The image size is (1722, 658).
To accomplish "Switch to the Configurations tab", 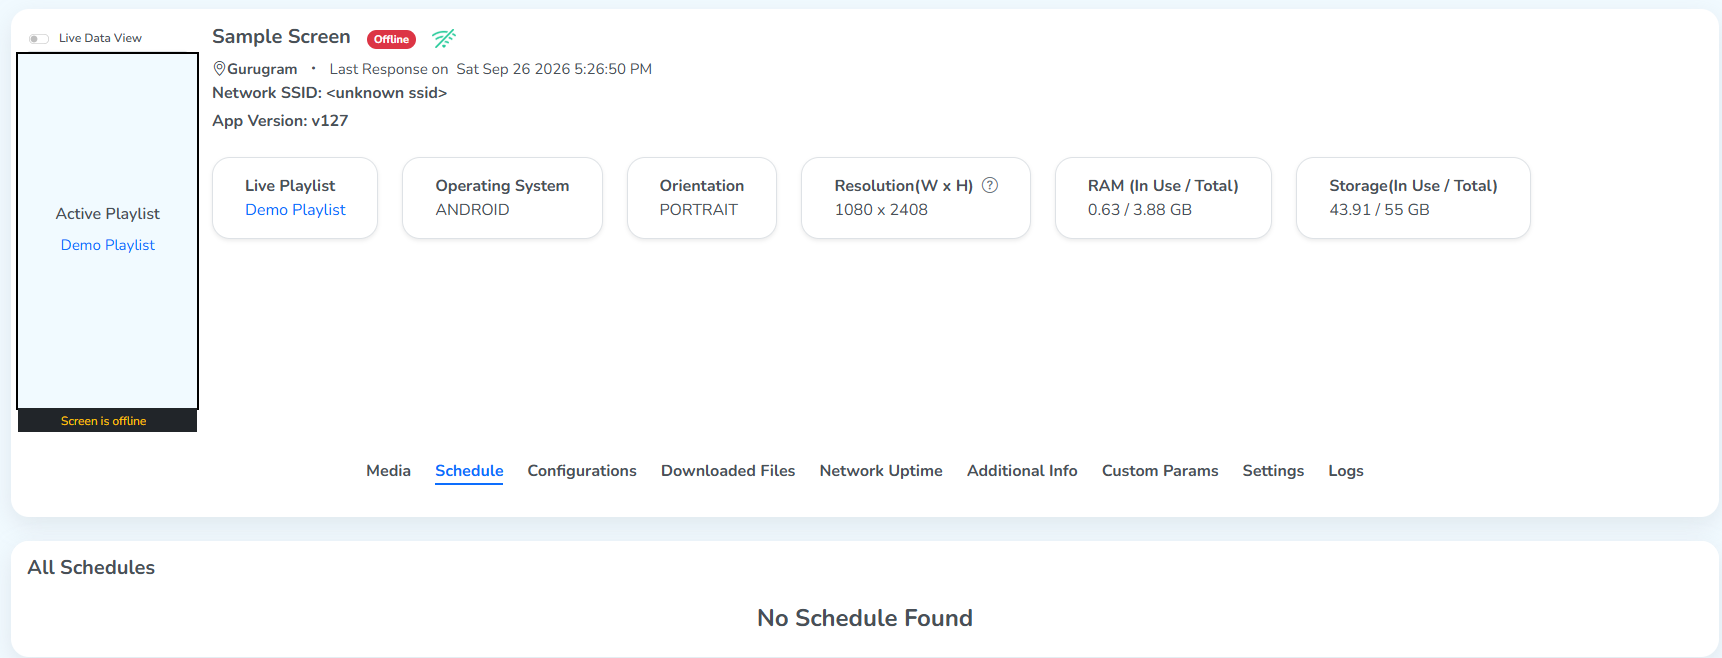I will click(x=582, y=471).
